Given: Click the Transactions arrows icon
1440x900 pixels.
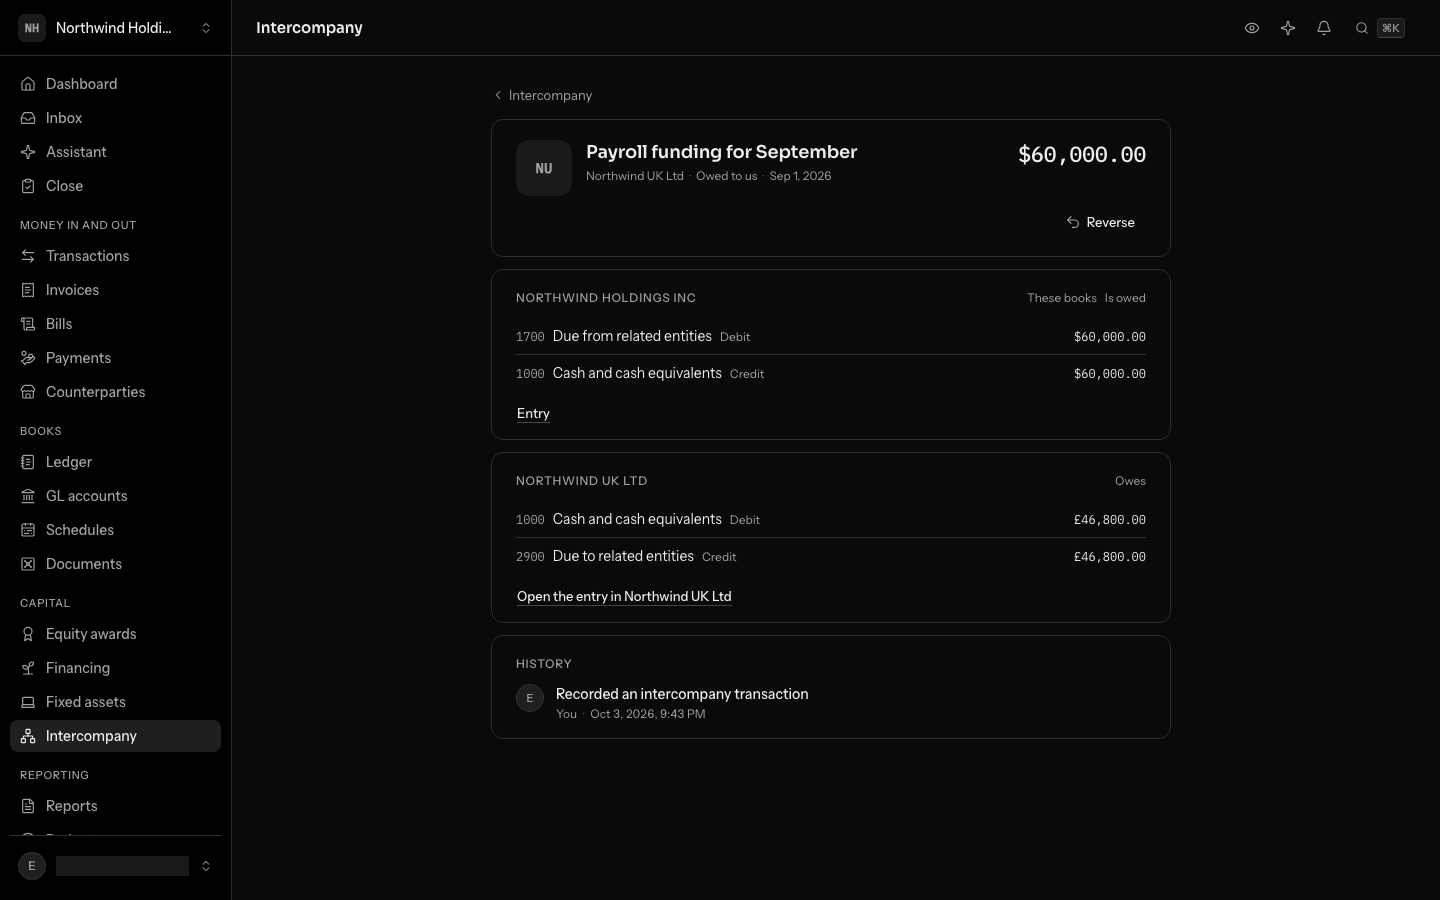Looking at the screenshot, I should [x=28, y=256].
